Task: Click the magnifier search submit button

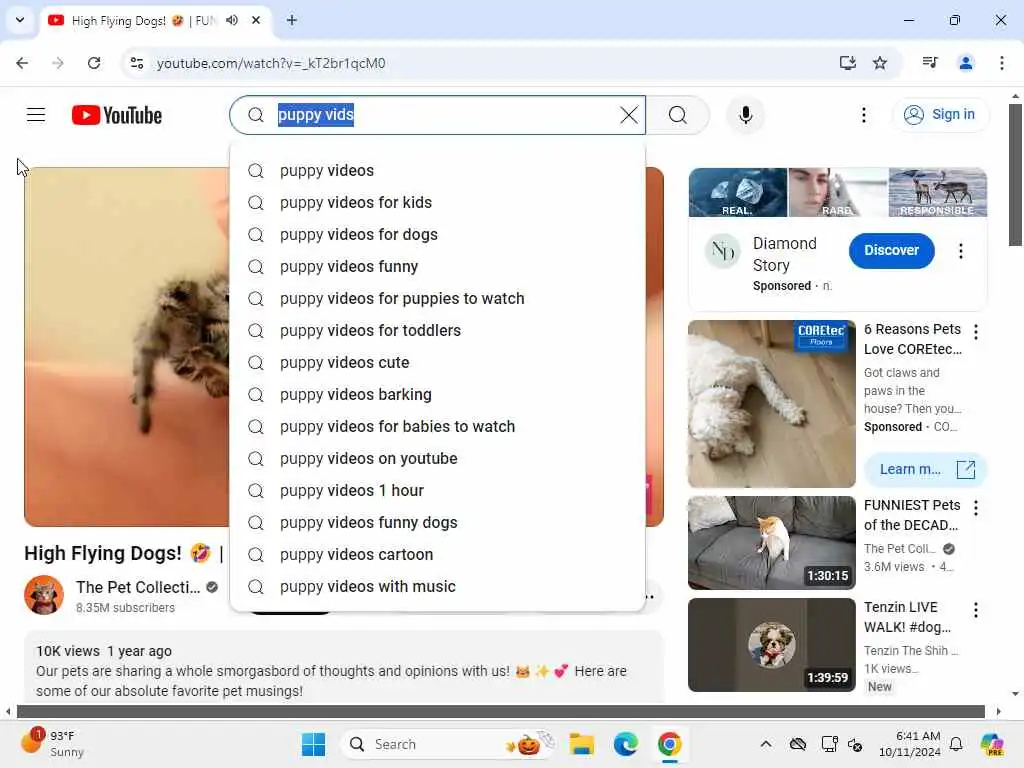Action: point(677,115)
